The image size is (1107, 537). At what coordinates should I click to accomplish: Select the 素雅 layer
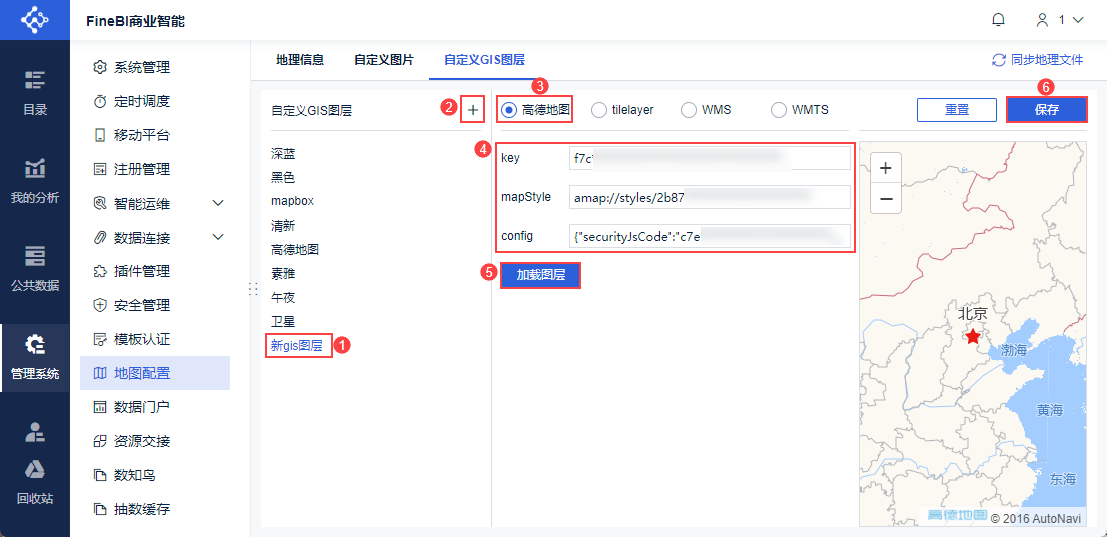283,273
